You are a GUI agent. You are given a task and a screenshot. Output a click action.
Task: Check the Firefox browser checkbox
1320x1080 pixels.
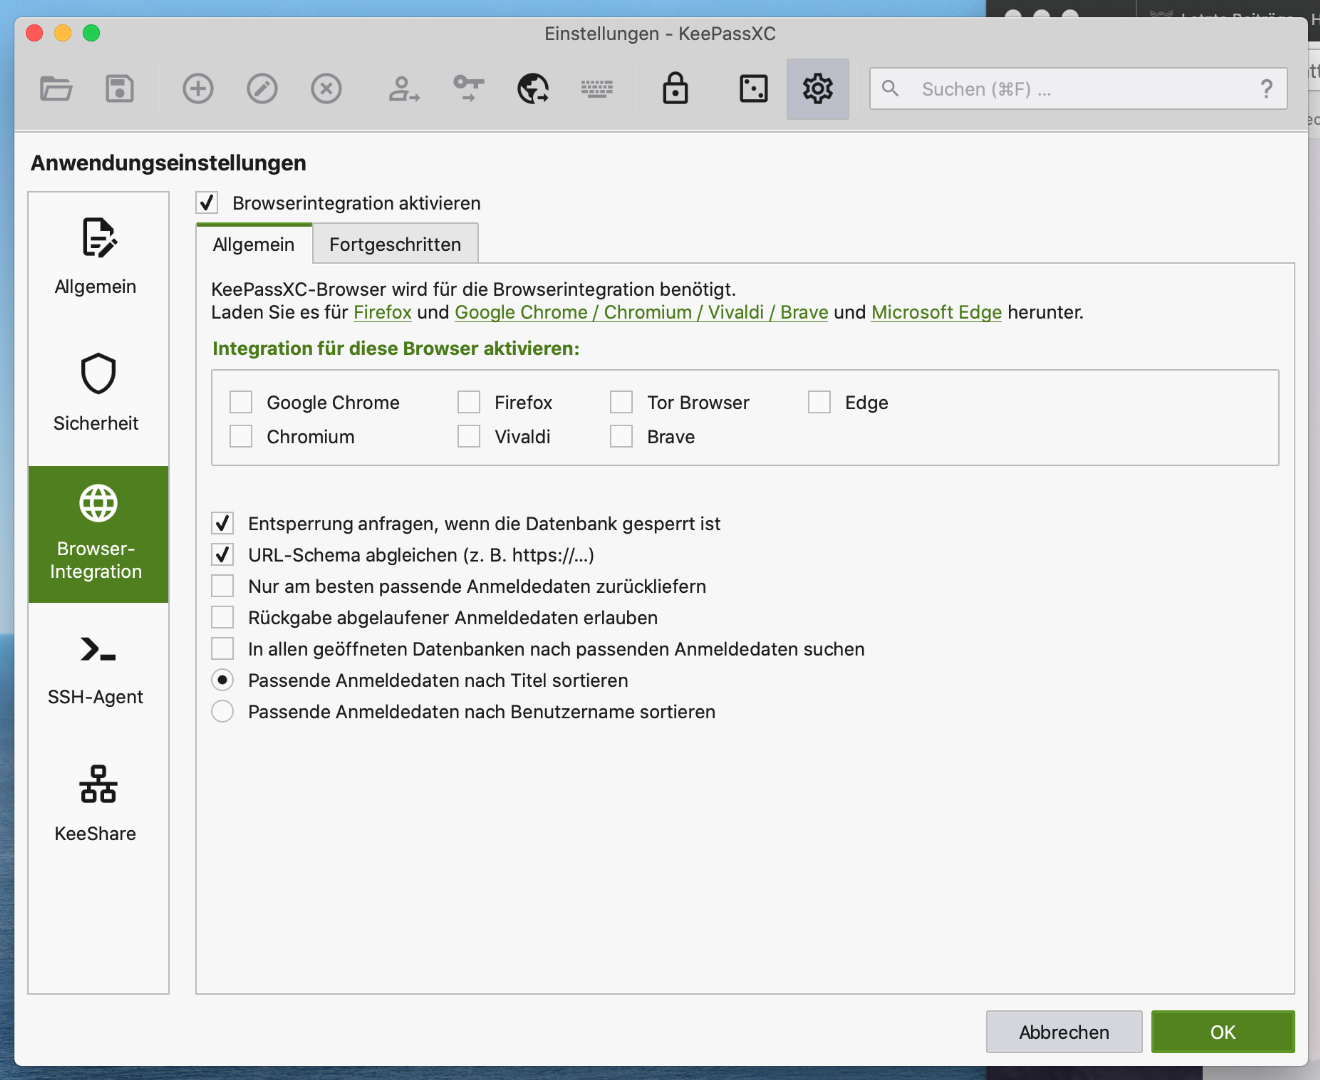coord(469,402)
